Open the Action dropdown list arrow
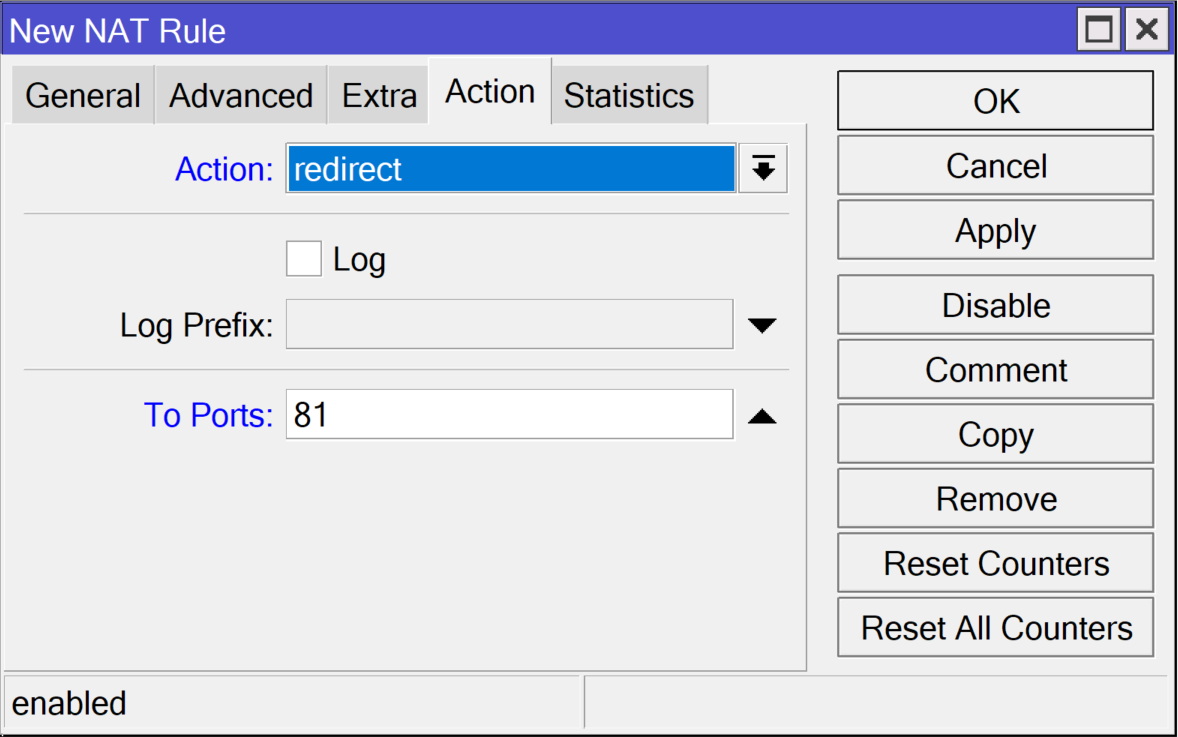Viewport: 1178px width, 737px height. (x=763, y=169)
